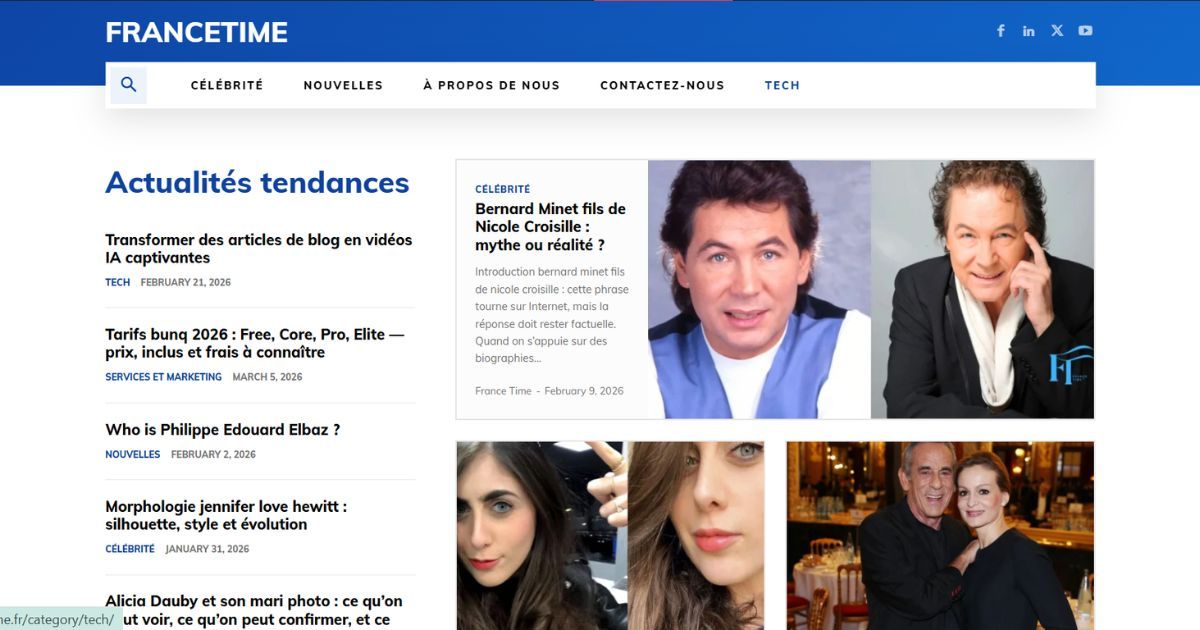Select the Bernard Minet article excerpt text
This screenshot has width=1200, height=630.
point(552,315)
